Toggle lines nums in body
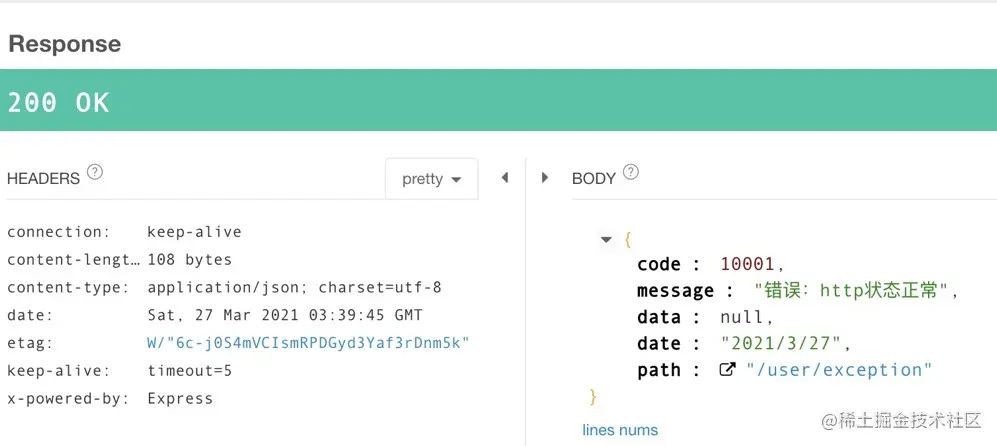Screen dimensions: 997x446 [x=620, y=430]
